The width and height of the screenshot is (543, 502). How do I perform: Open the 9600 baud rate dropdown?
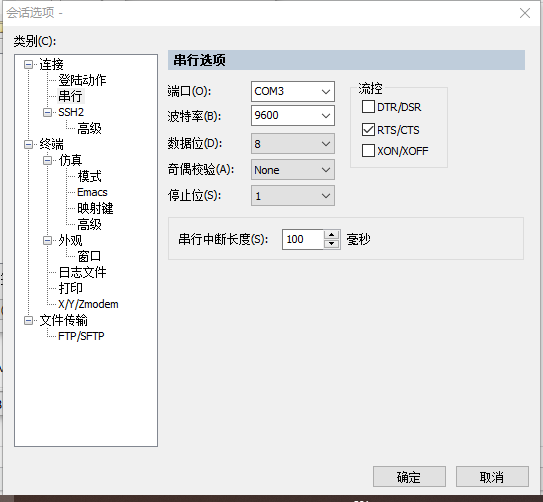pos(293,115)
